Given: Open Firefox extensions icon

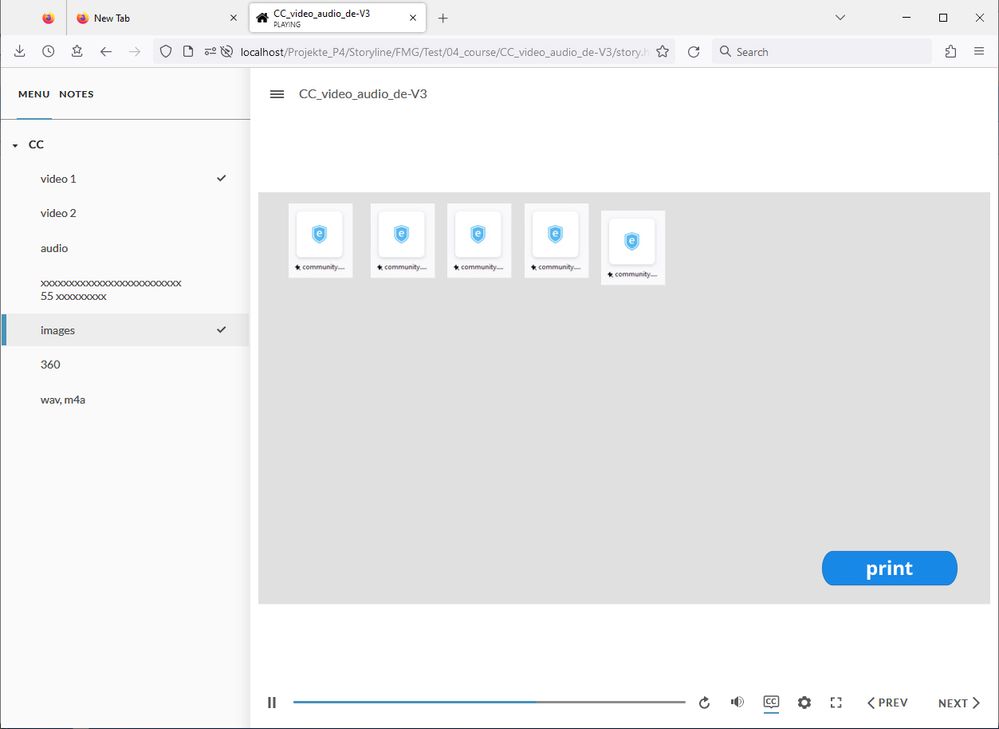Looking at the screenshot, I should point(950,52).
